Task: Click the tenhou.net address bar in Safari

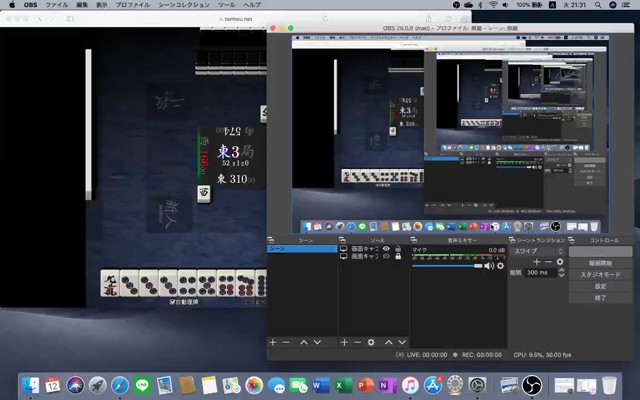Action: [x=236, y=19]
